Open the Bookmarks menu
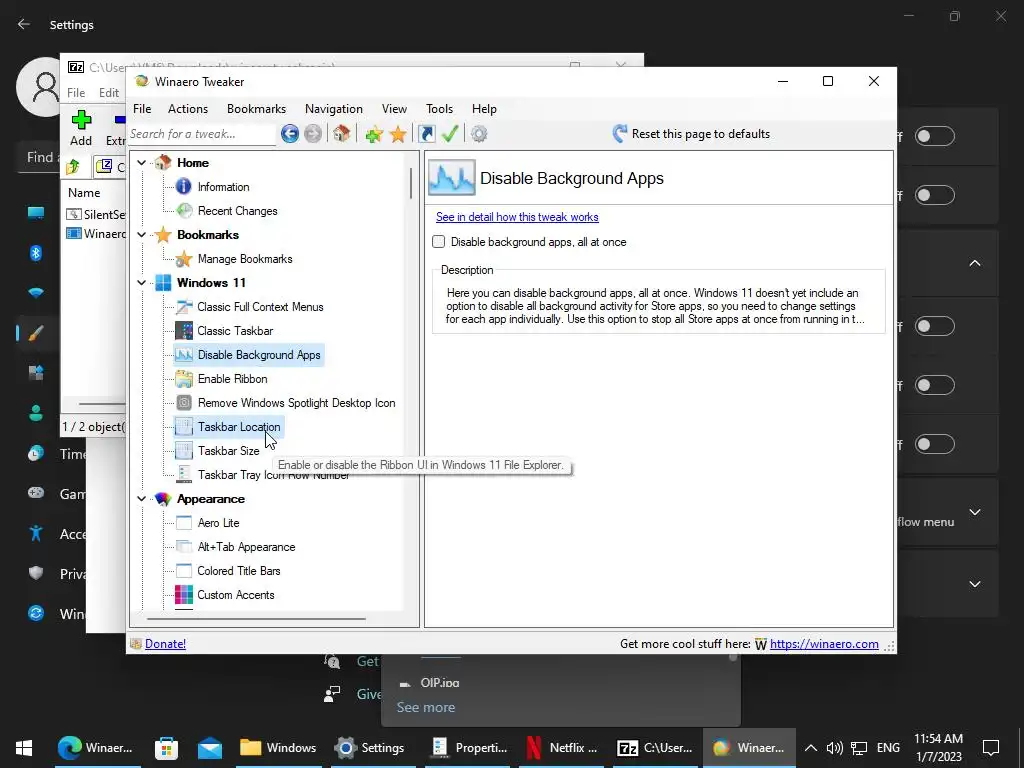Screen dimensions: 1024x768 tap(256, 109)
